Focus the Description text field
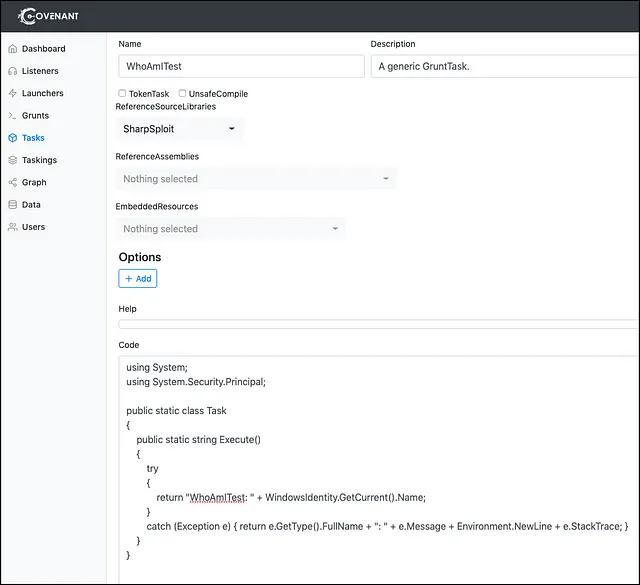Screen dimensions: 640x585 (504, 66)
